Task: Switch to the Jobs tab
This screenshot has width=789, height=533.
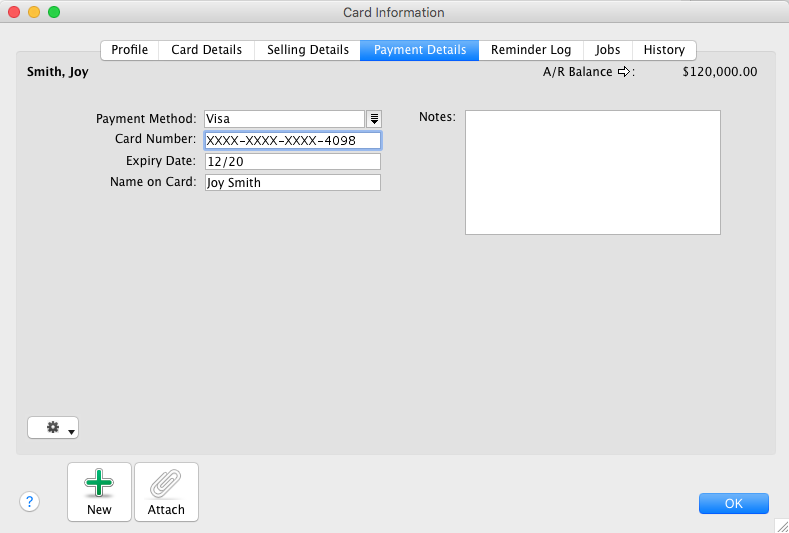Action: (608, 50)
